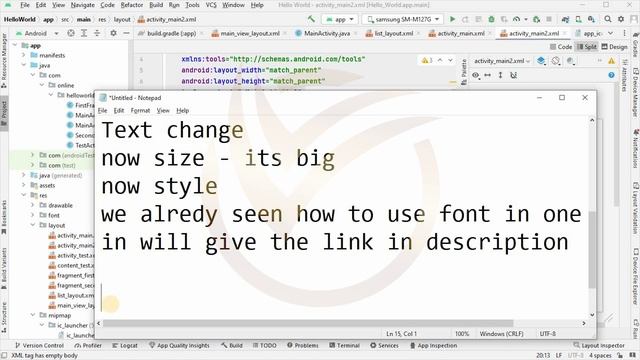Viewport: 640px width, 360px height.
Task: Click the 4 spaces indent status entry
Action: pos(600,356)
